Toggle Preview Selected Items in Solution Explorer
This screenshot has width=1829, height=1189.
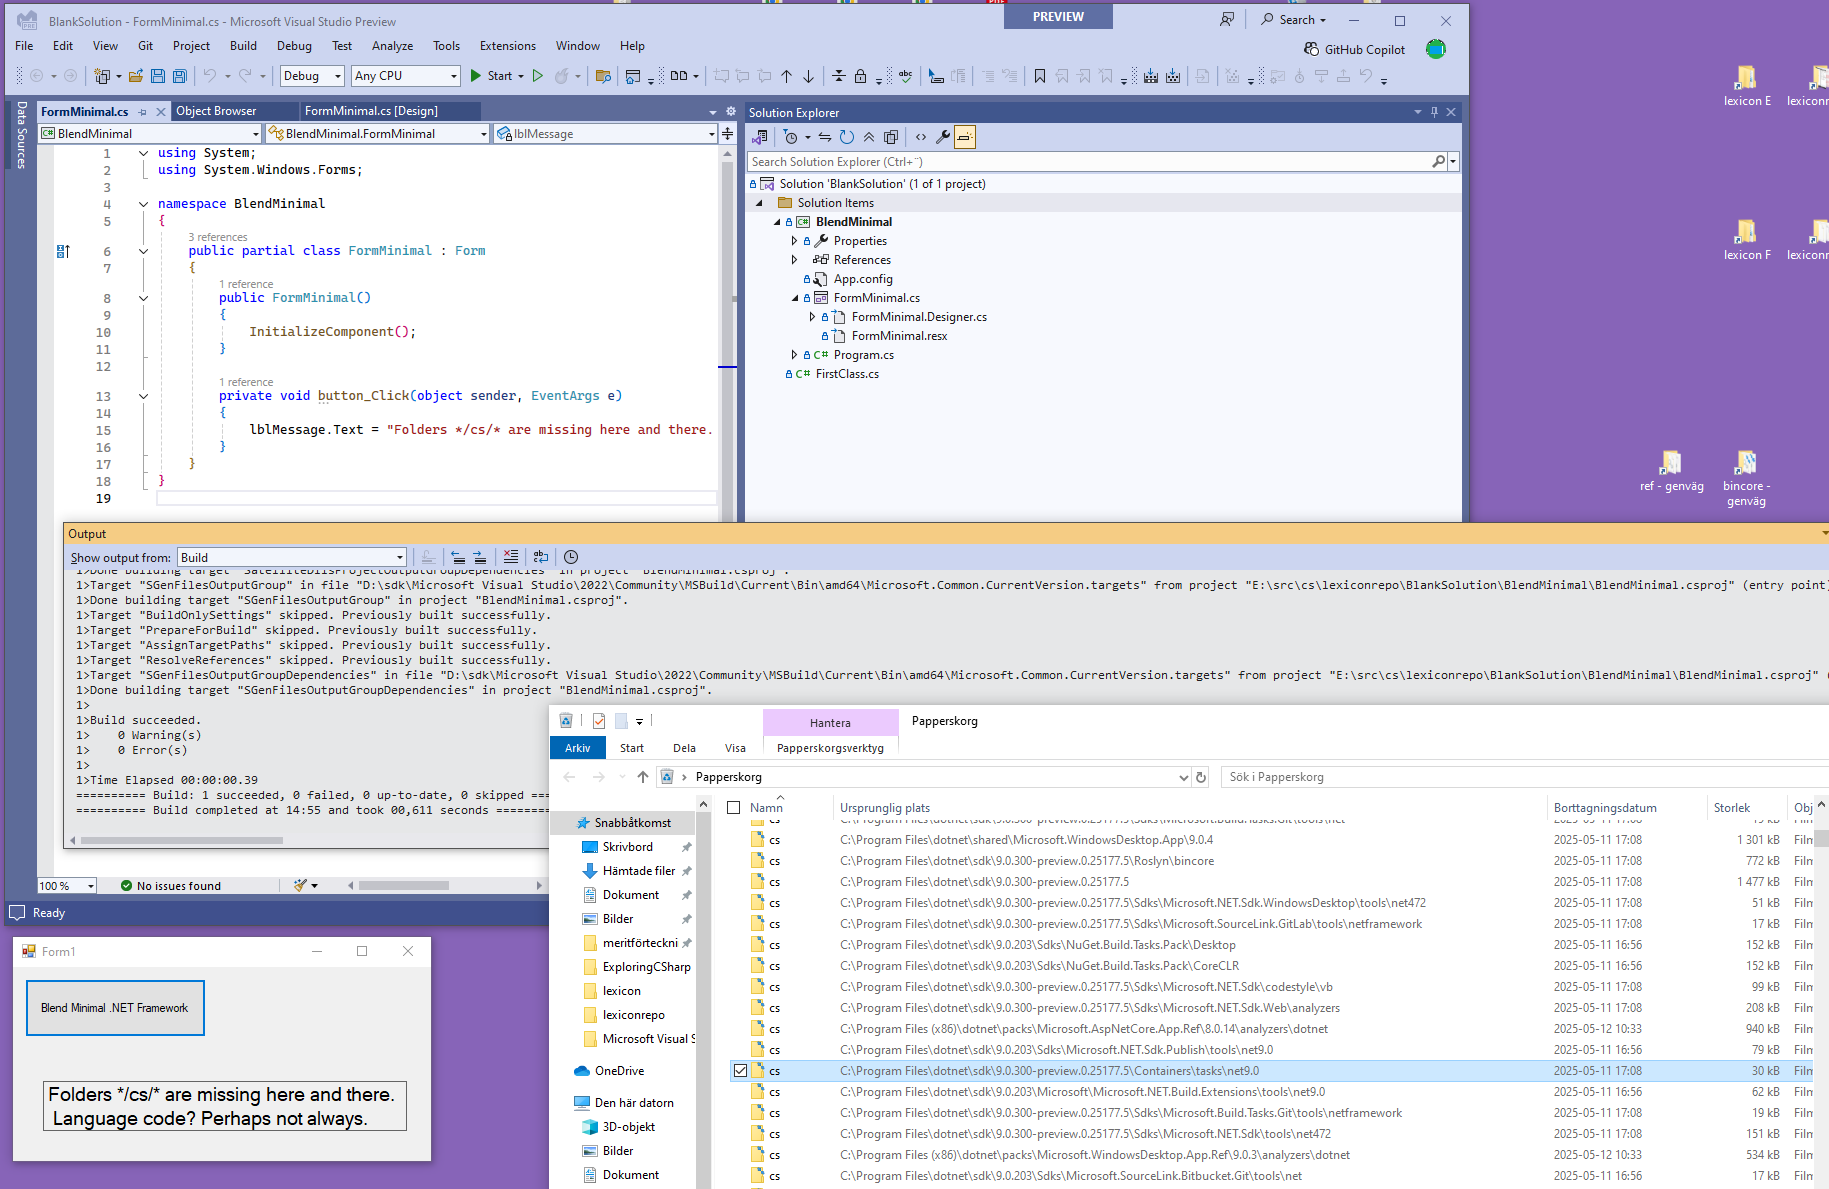pos(964,137)
